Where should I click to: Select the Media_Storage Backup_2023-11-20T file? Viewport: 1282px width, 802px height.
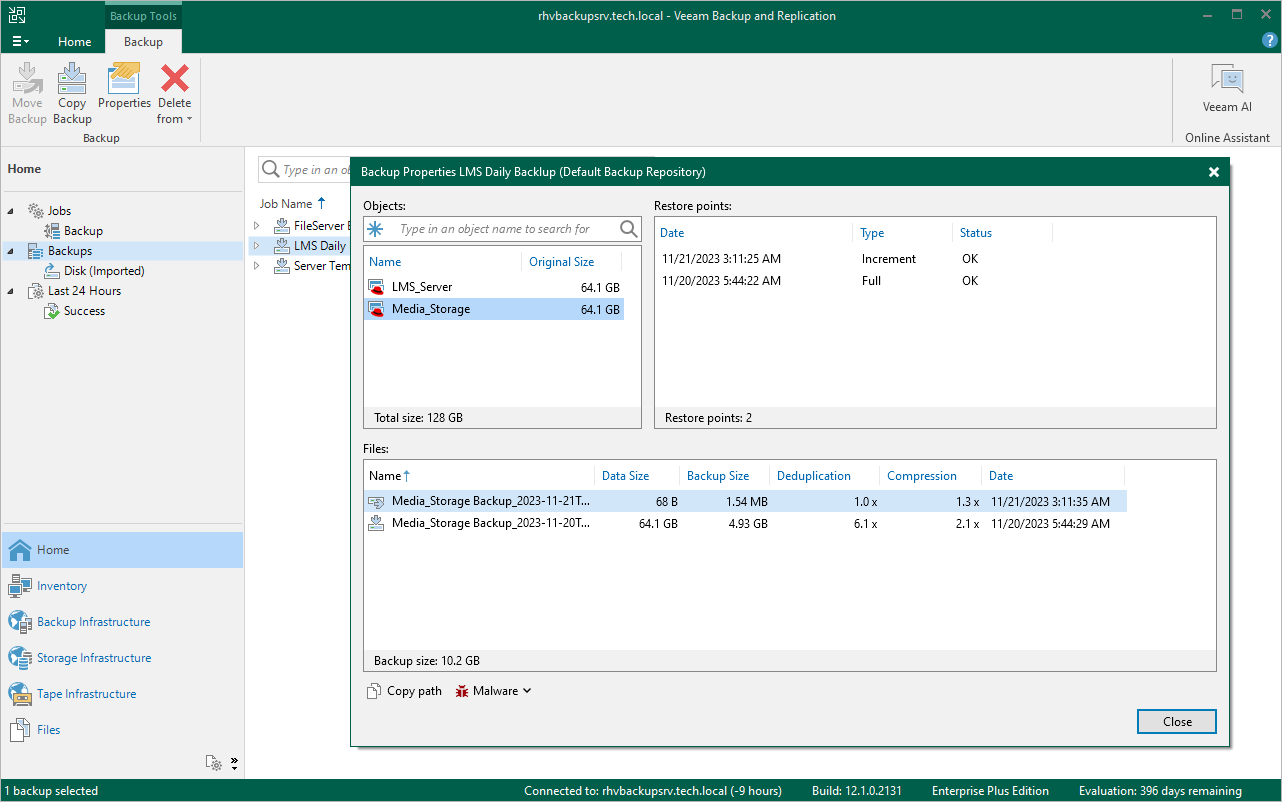(x=745, y=523)
